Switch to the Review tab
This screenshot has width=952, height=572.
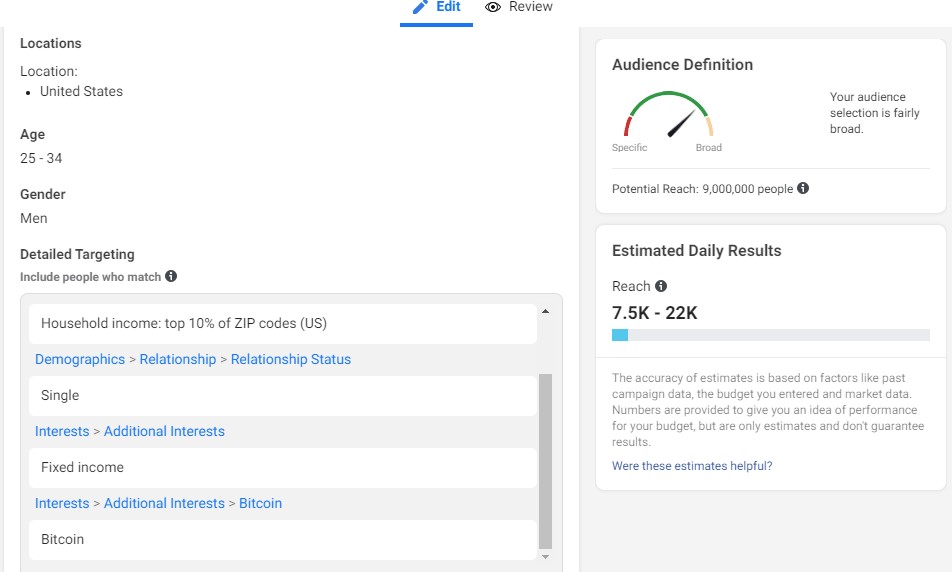point(530,7)
